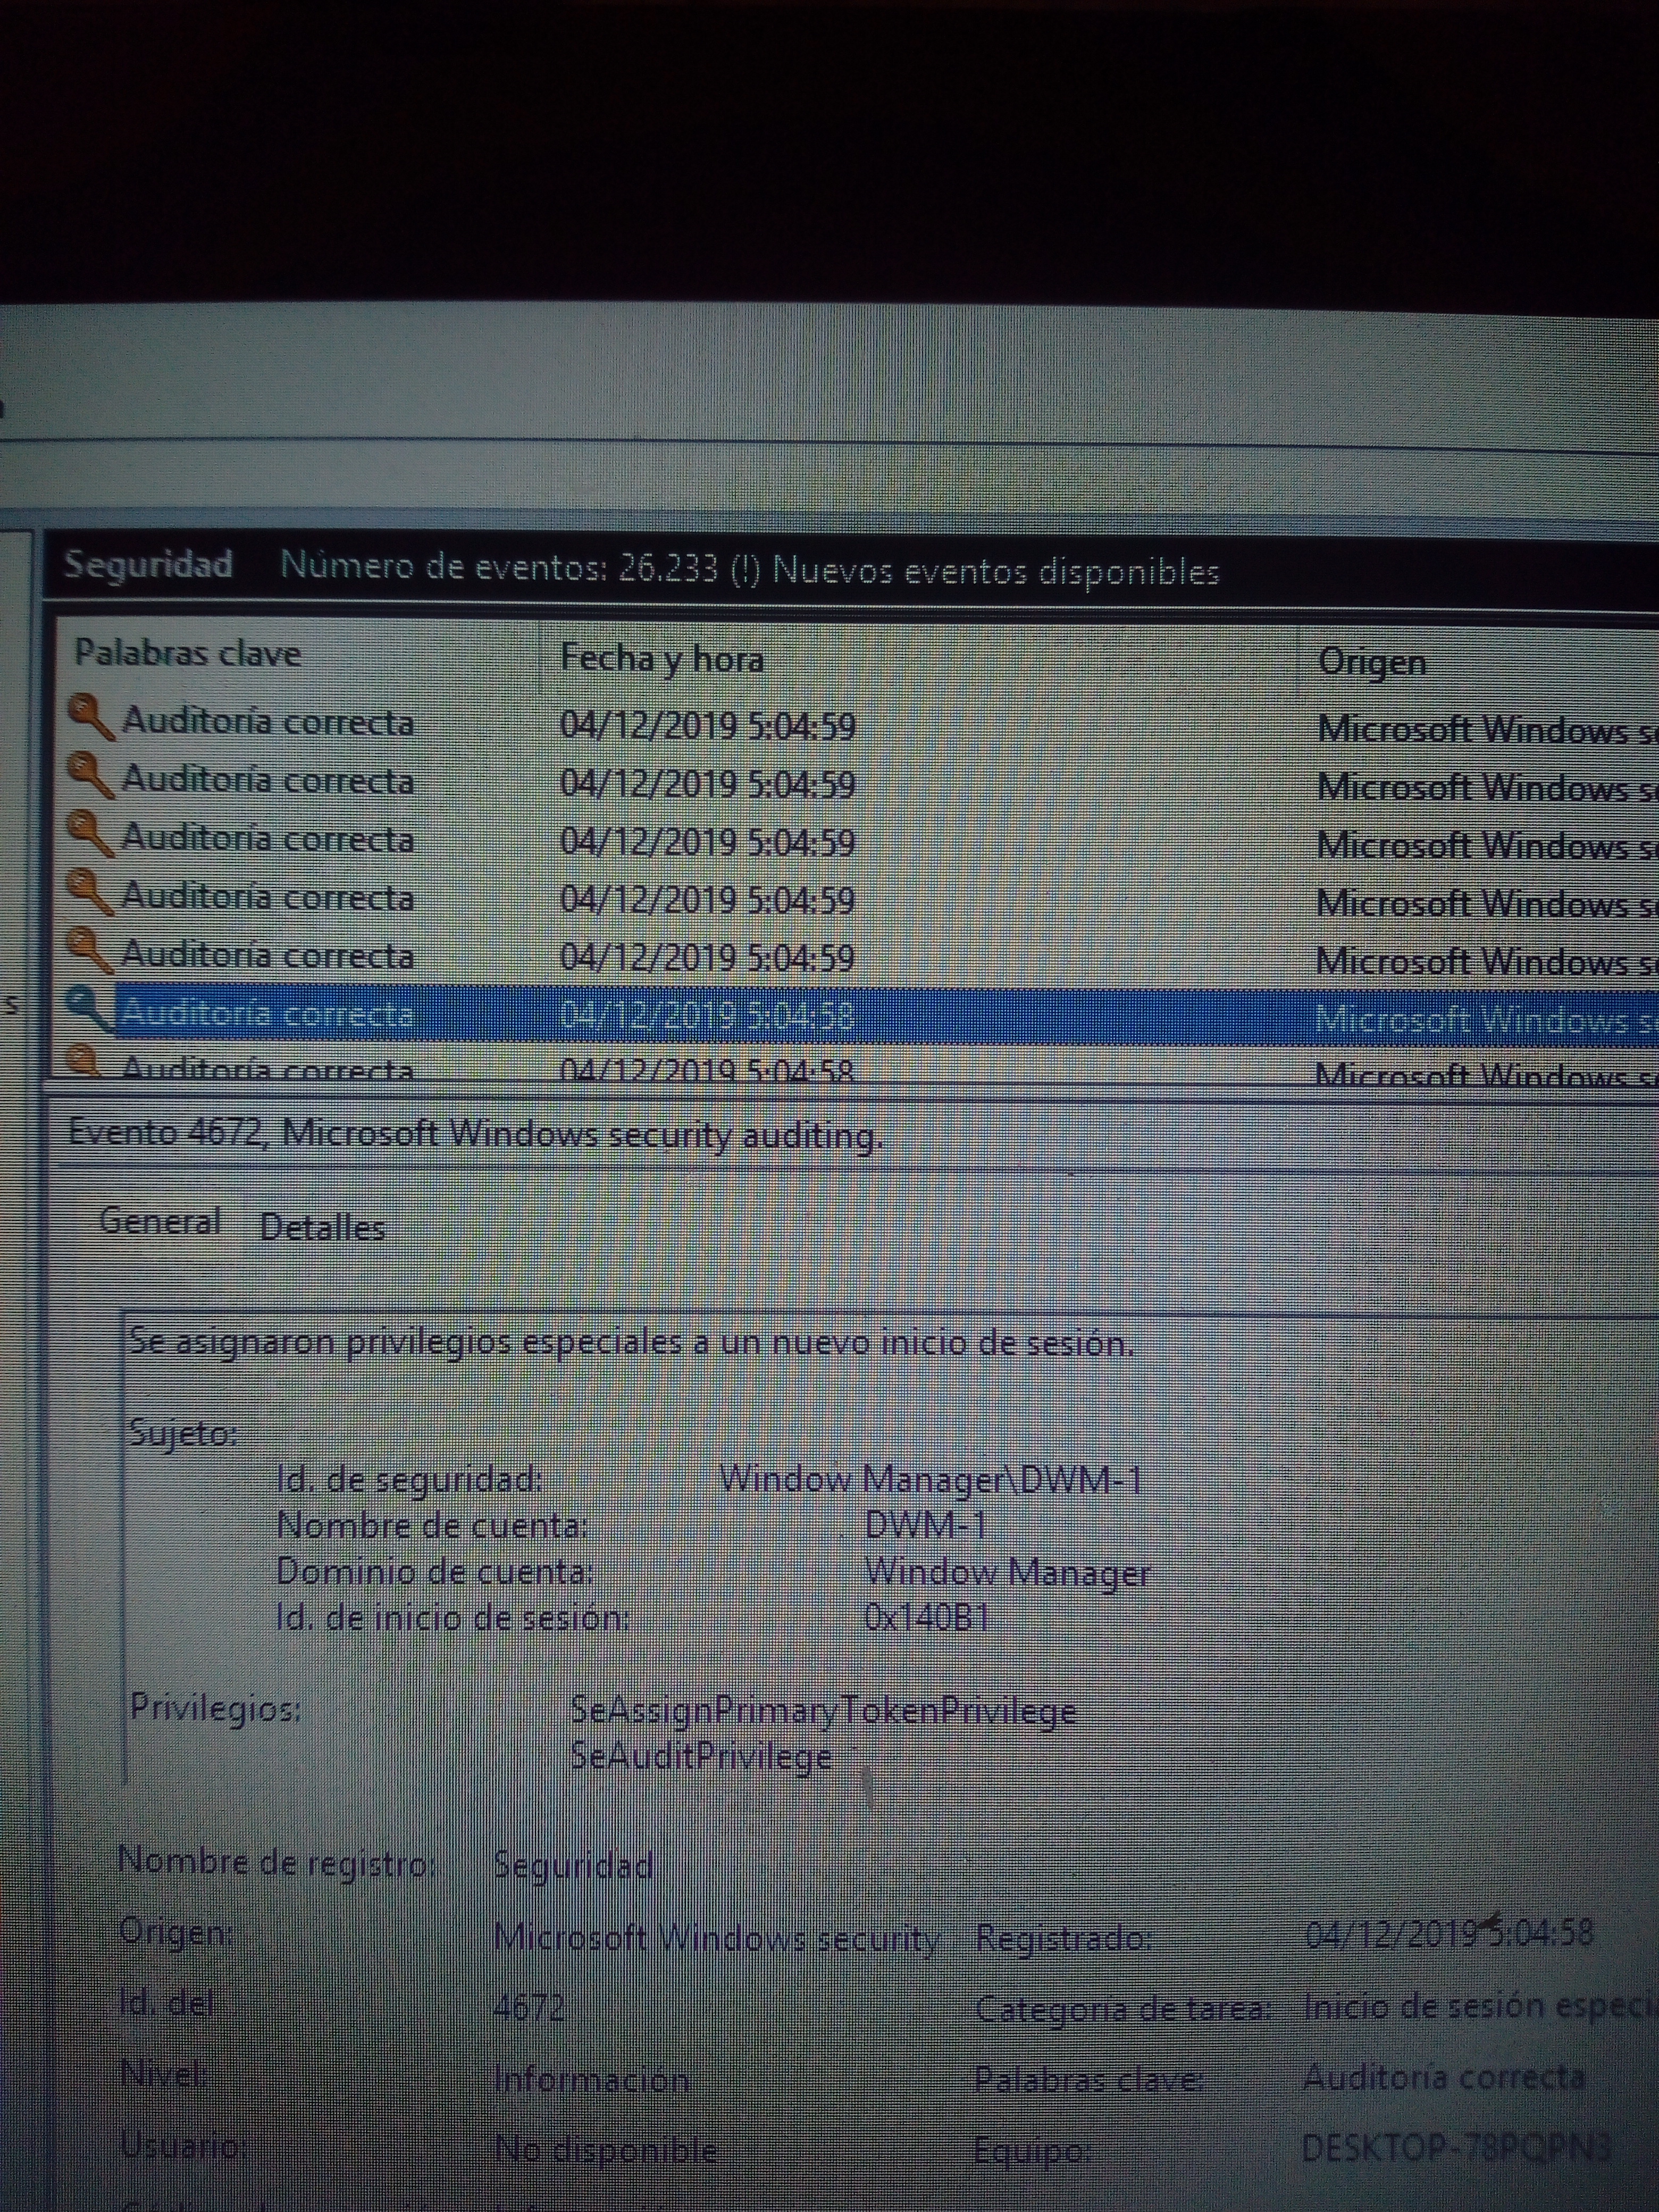
Task: Sort by the Palabras clave column header
Action: click(188, 654)
